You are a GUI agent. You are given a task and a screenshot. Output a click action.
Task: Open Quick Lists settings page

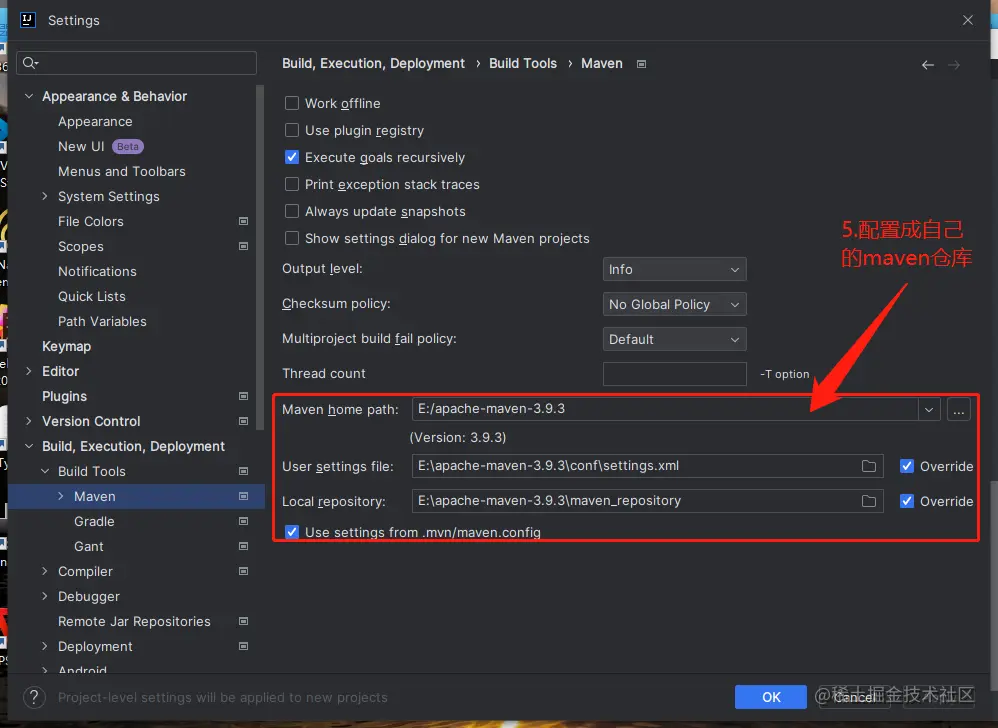[92, 297]
